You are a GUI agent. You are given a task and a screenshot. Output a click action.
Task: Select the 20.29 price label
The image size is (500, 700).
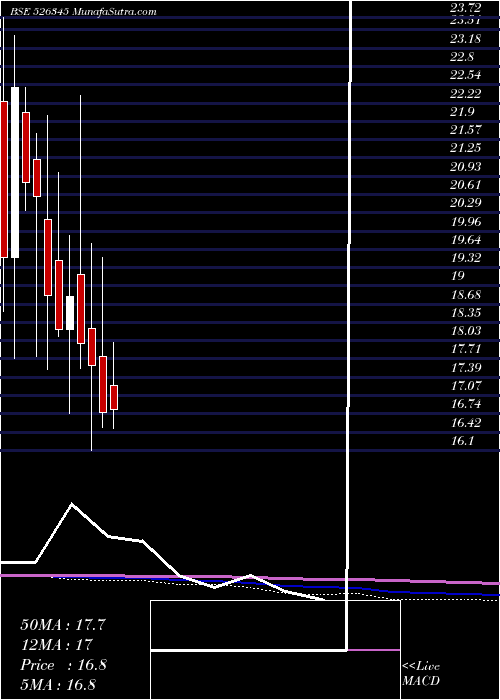click(466, 203)
